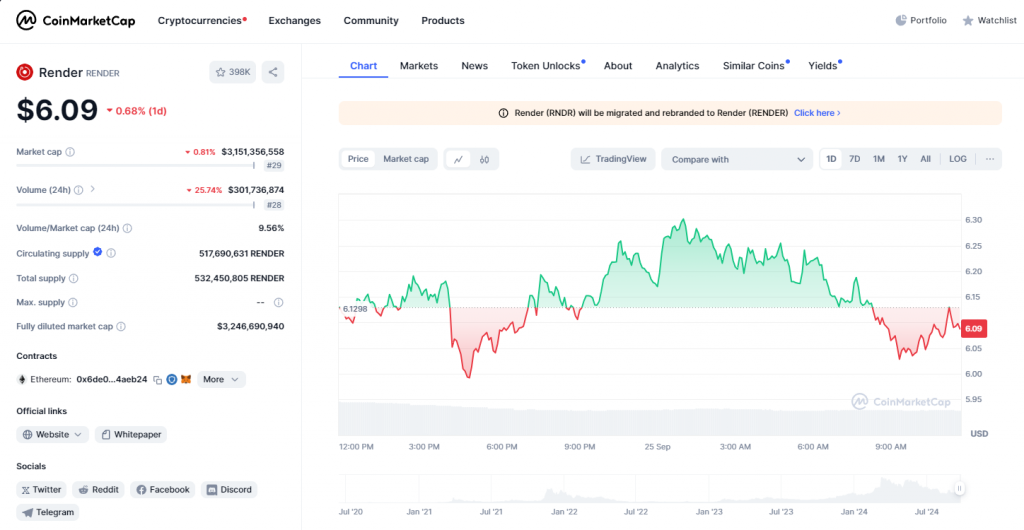Open the Facebook social link
This screenshot has width=1024, height=530.
(163, 490)
